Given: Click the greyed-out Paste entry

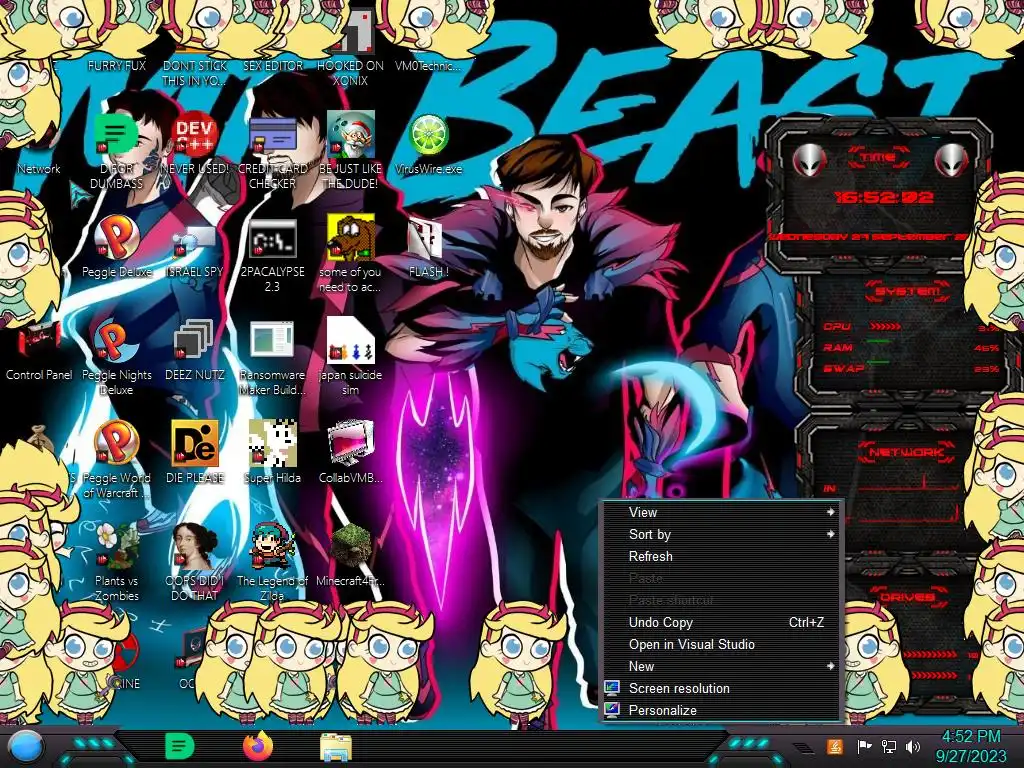Looking at the screenshot, I should coord(722,578).
